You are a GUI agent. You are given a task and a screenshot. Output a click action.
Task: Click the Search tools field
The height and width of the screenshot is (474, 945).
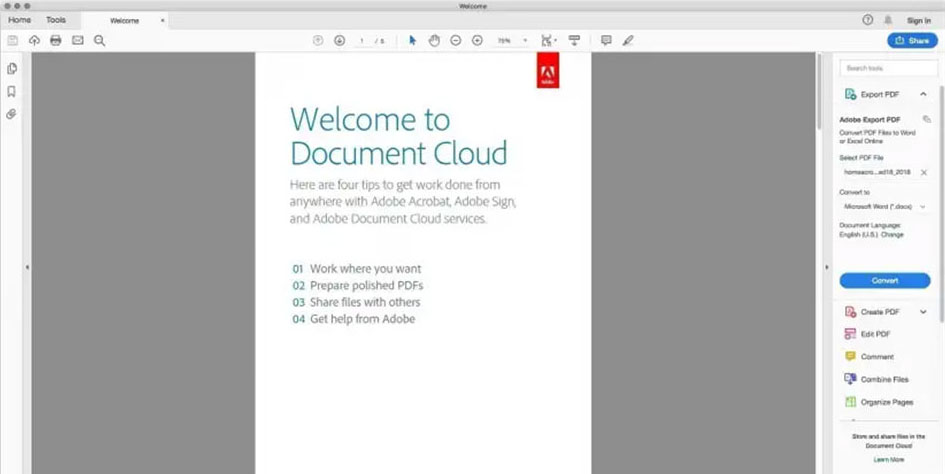889,68
